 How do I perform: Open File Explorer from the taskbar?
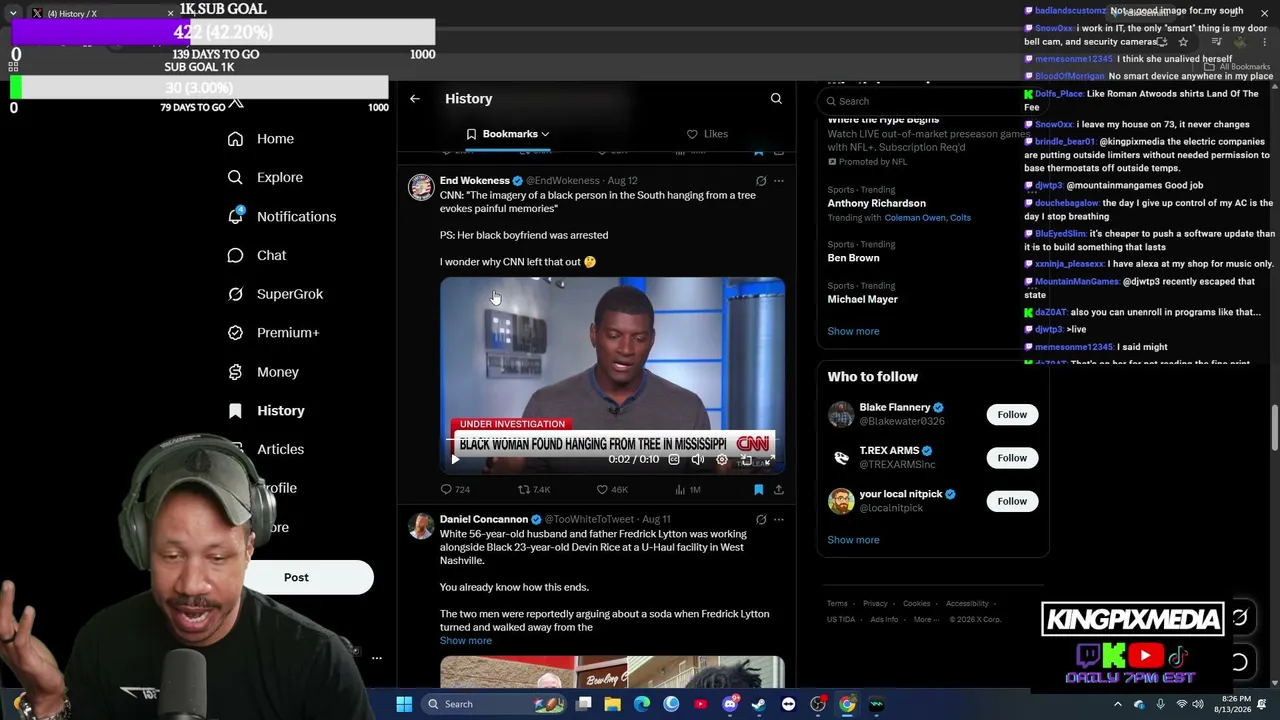613,704
